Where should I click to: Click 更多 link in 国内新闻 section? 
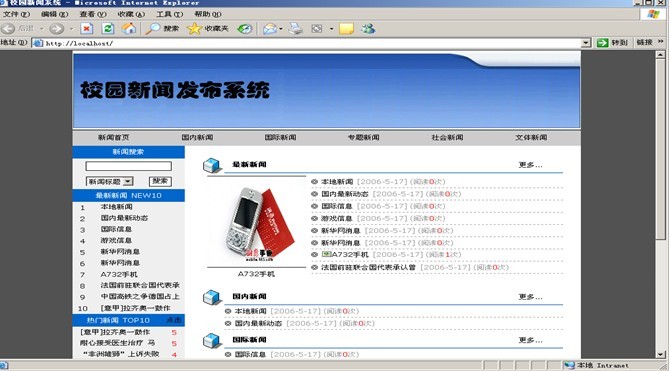(x=530, y=297)
